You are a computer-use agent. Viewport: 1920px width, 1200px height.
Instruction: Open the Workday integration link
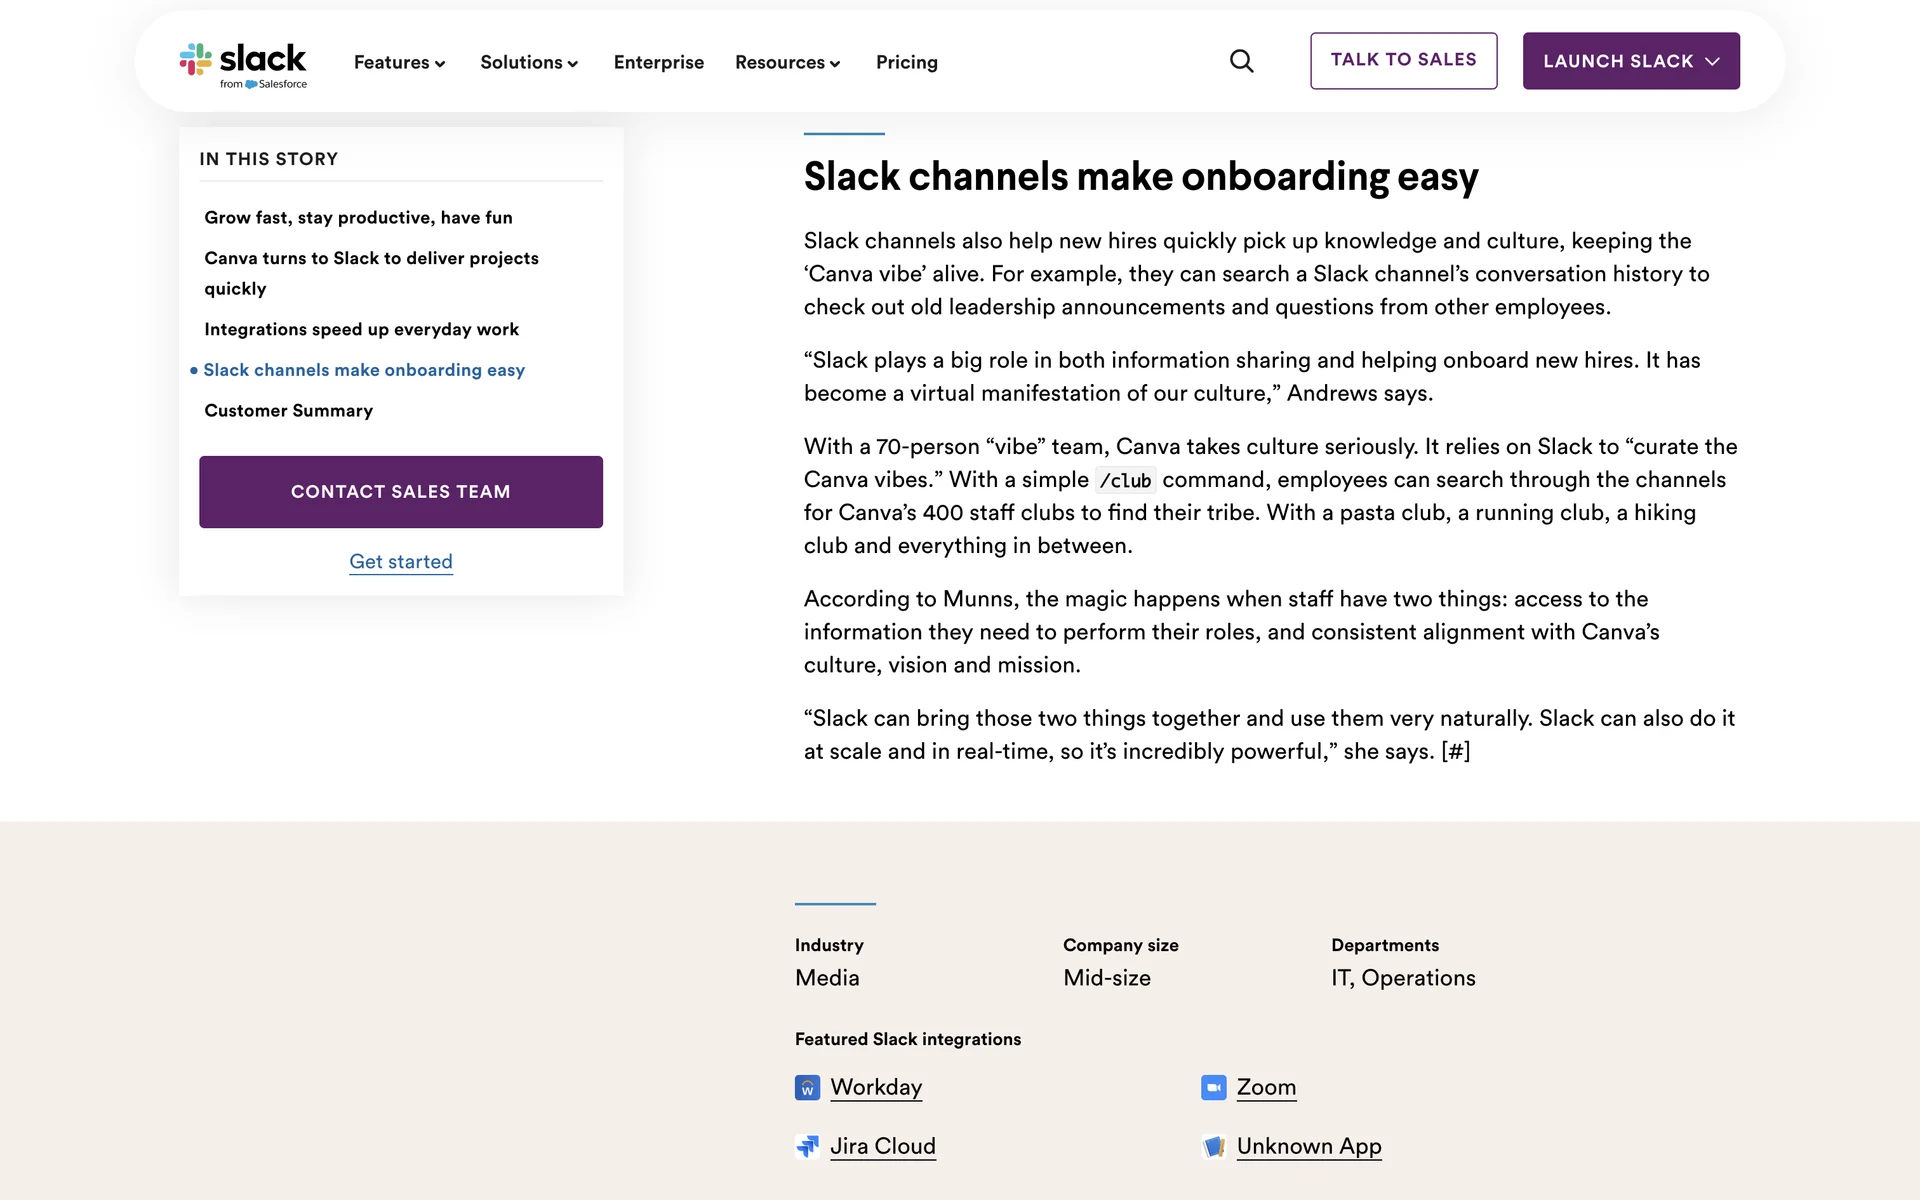pyautogui.click(x=876, y=1087)
